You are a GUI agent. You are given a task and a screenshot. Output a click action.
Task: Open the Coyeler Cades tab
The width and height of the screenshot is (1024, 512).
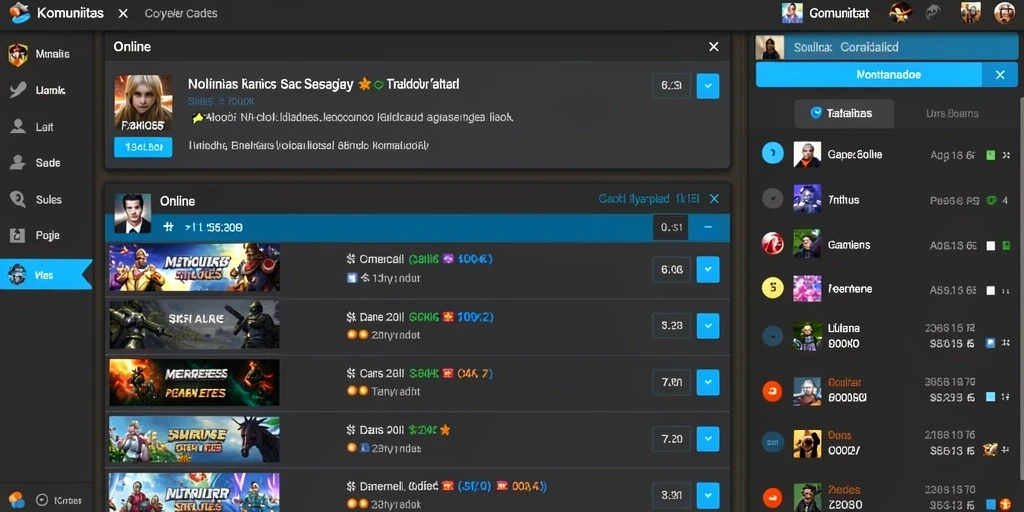(181, 13)
